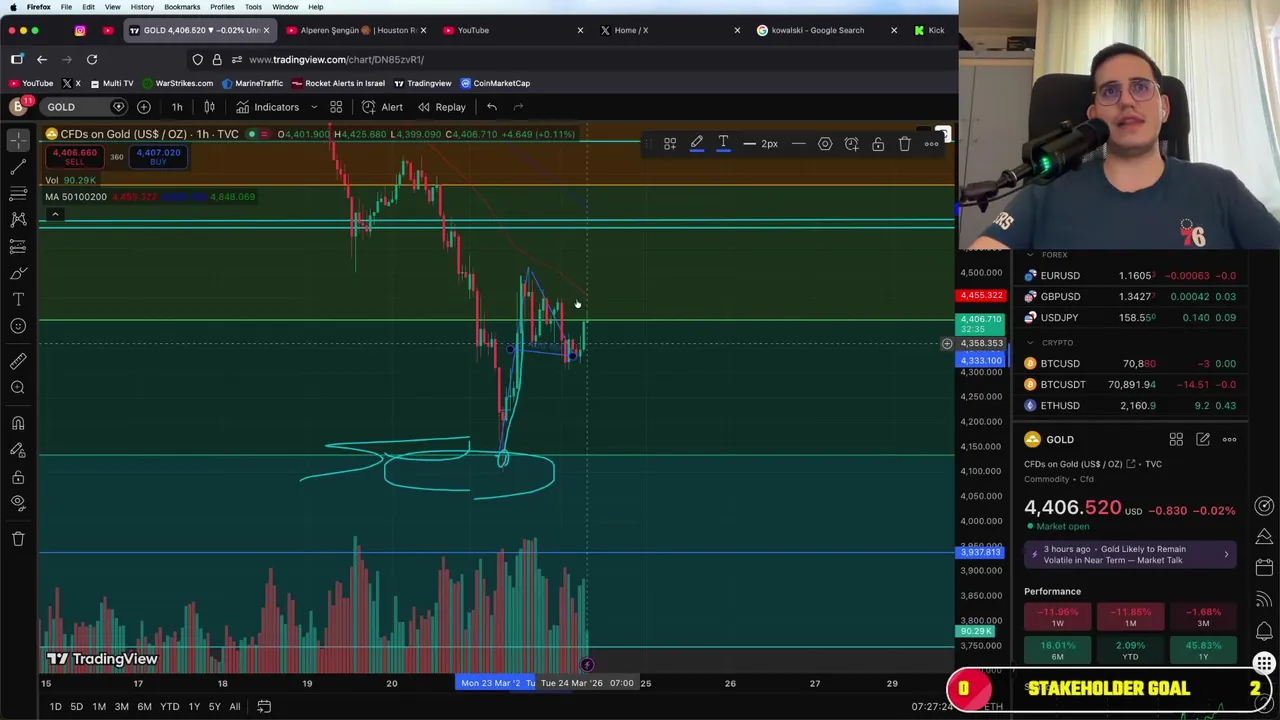Add a symbol to compare
Viewport: 1280px width, 720px height.
(144, 107)
